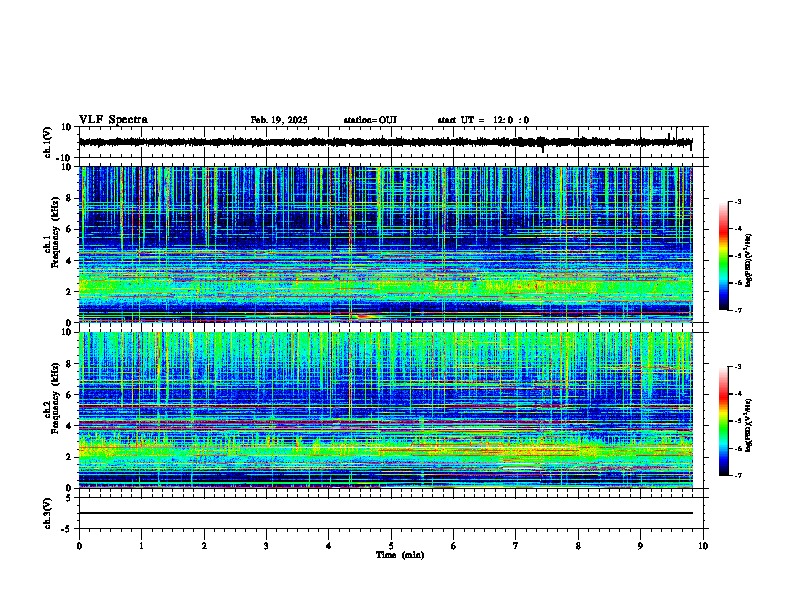Click the "station=OUI" header label

[370, 120]
